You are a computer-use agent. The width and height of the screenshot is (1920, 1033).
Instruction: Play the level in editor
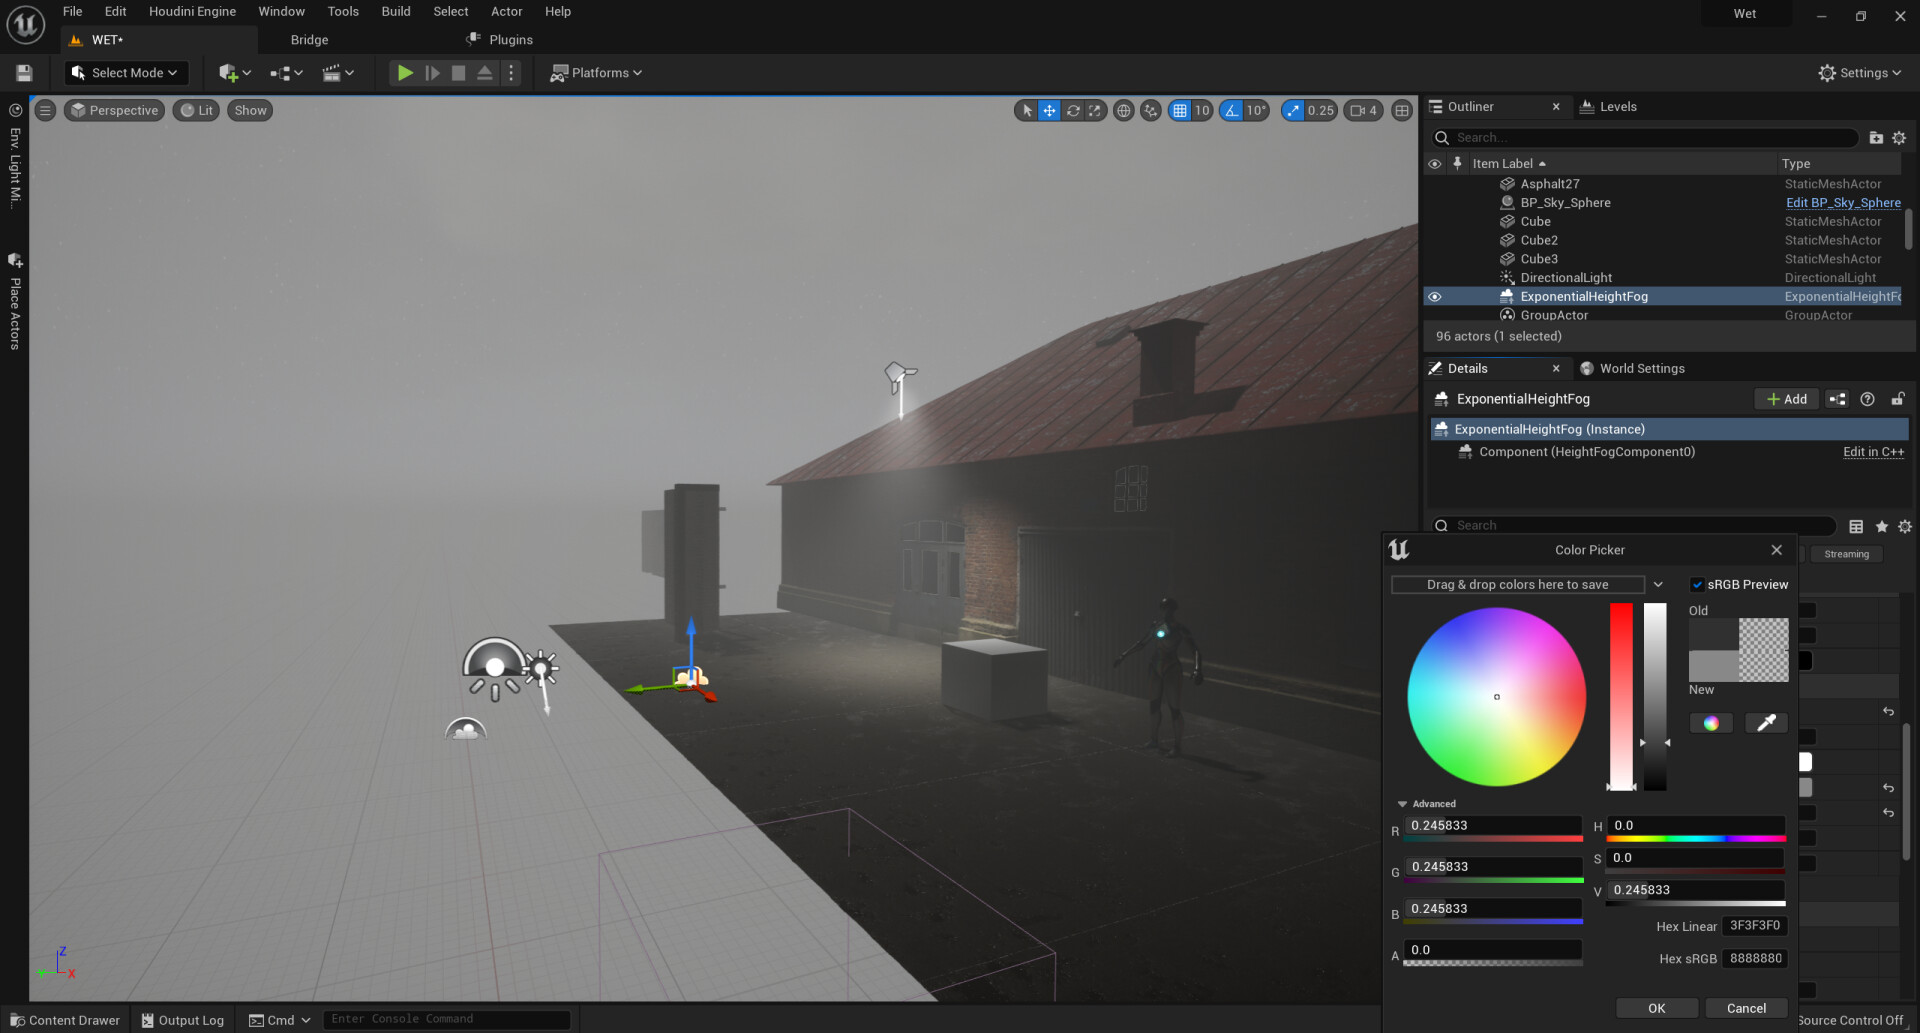coord(405,72)
